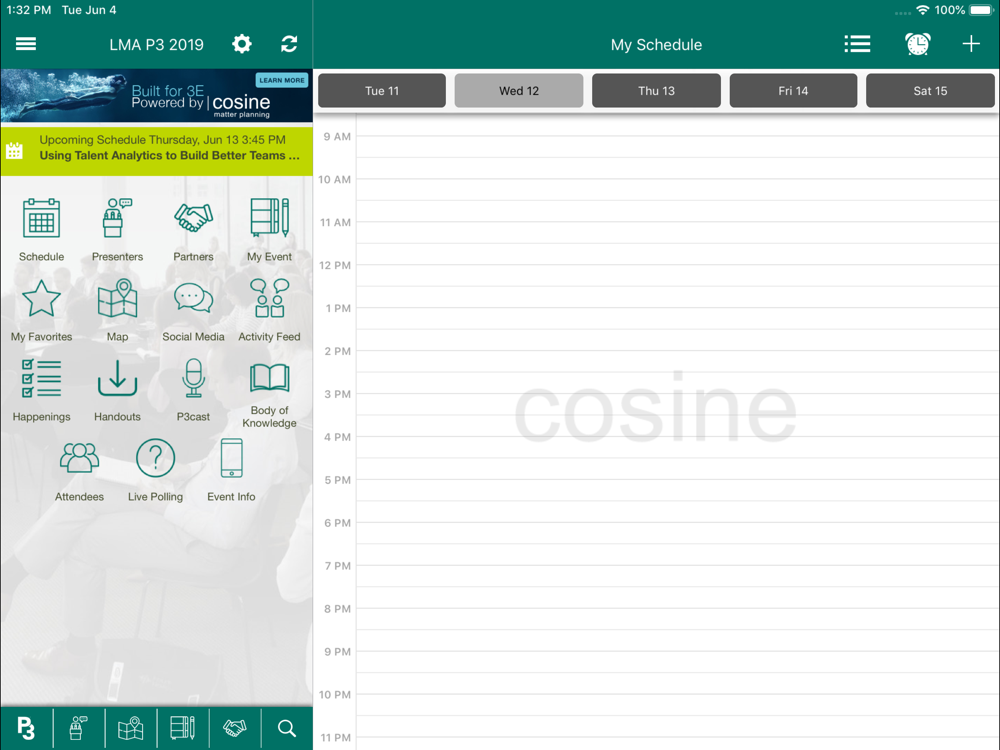Tap the Partners handshake icon

click(193, 218)
